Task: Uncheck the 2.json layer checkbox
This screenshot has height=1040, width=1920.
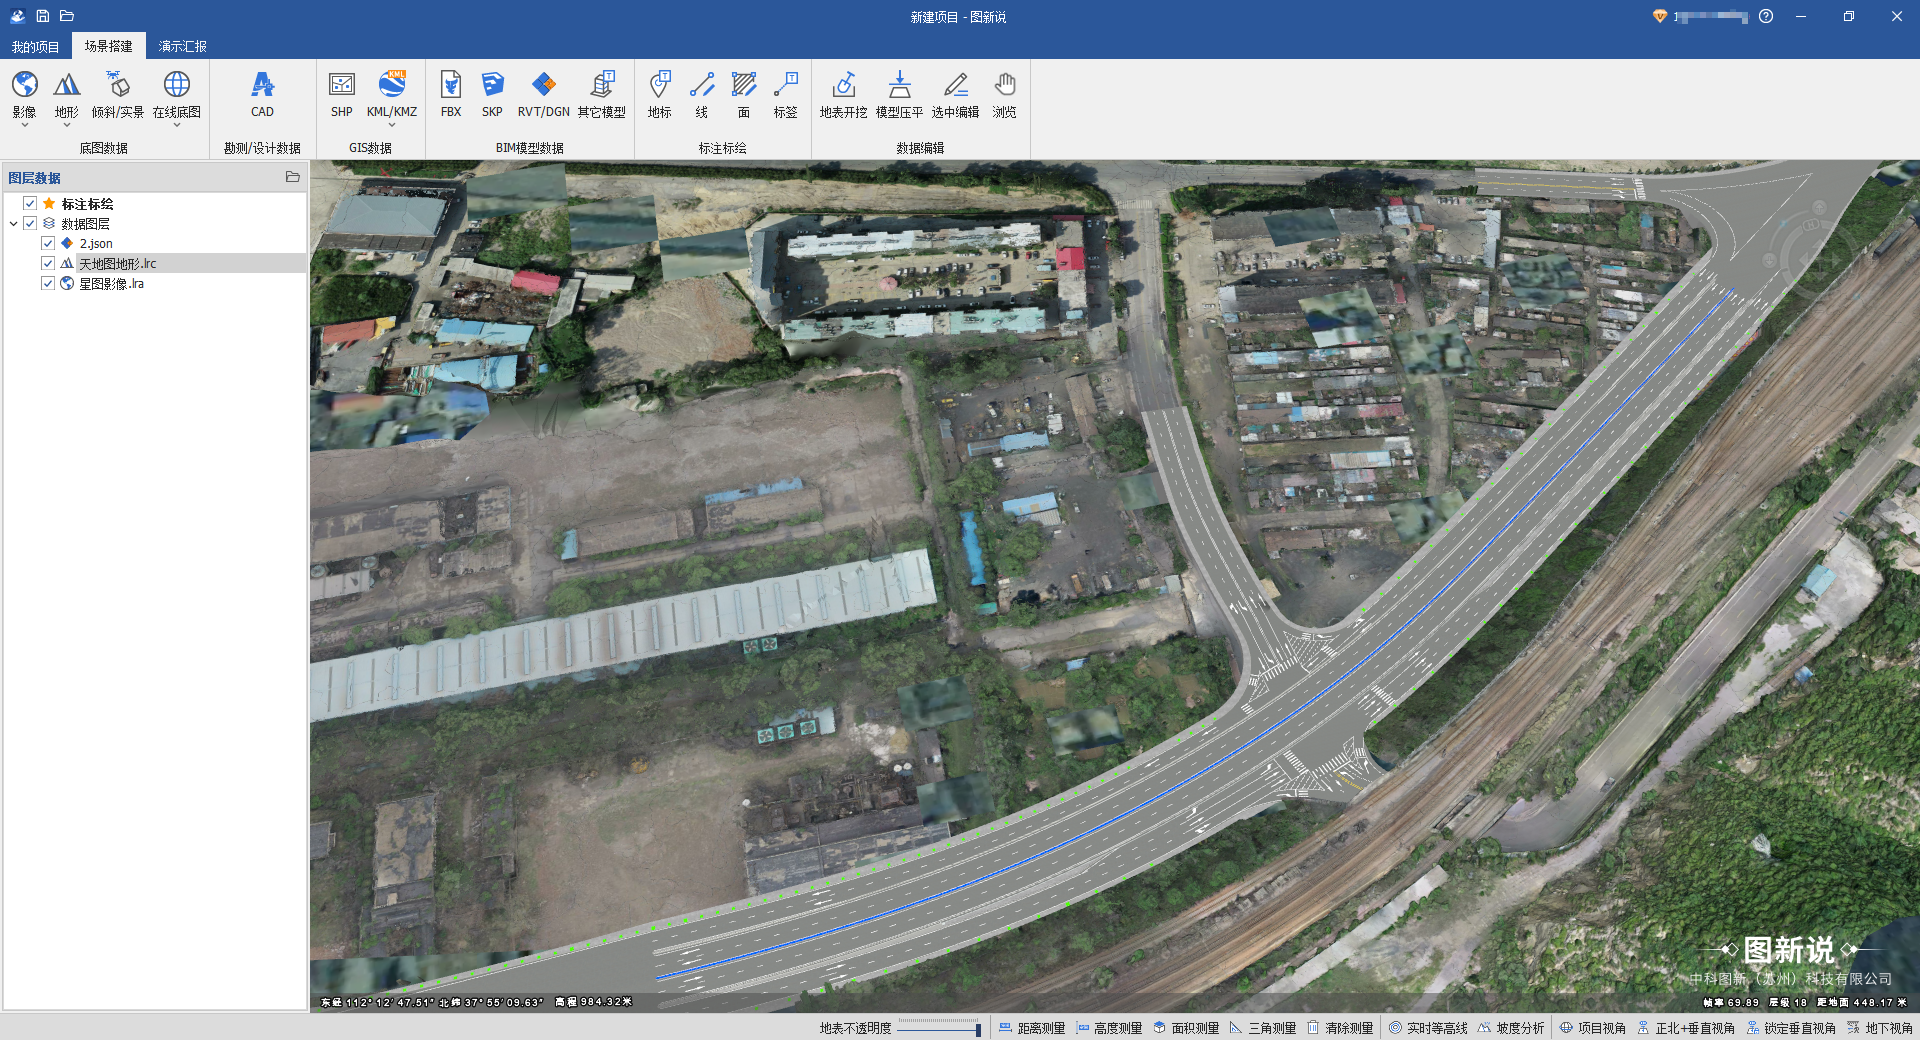Action: (x=48, y=243)
